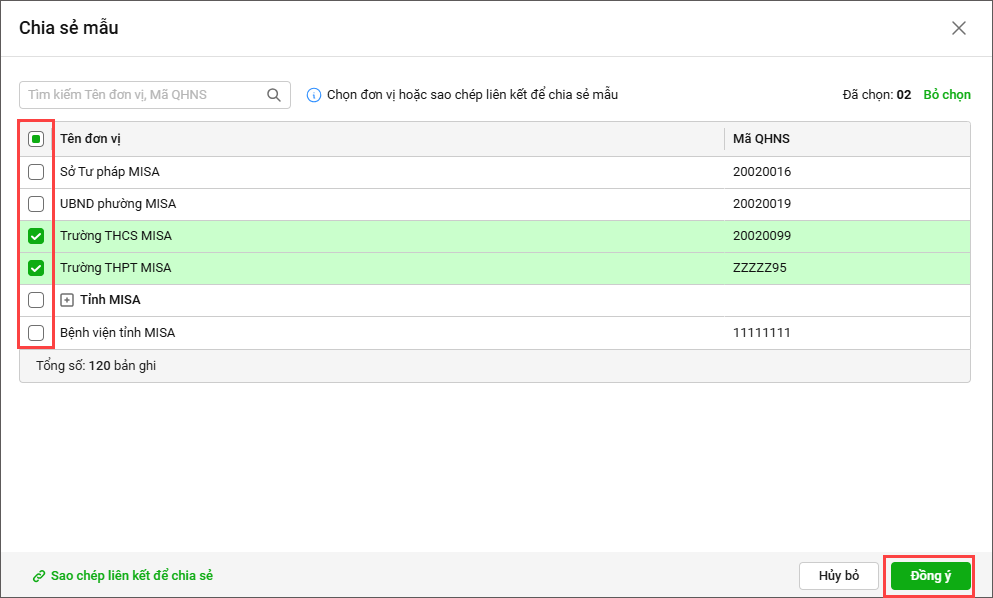Tick the UBND phường MISA checkbox

[36, 204]
